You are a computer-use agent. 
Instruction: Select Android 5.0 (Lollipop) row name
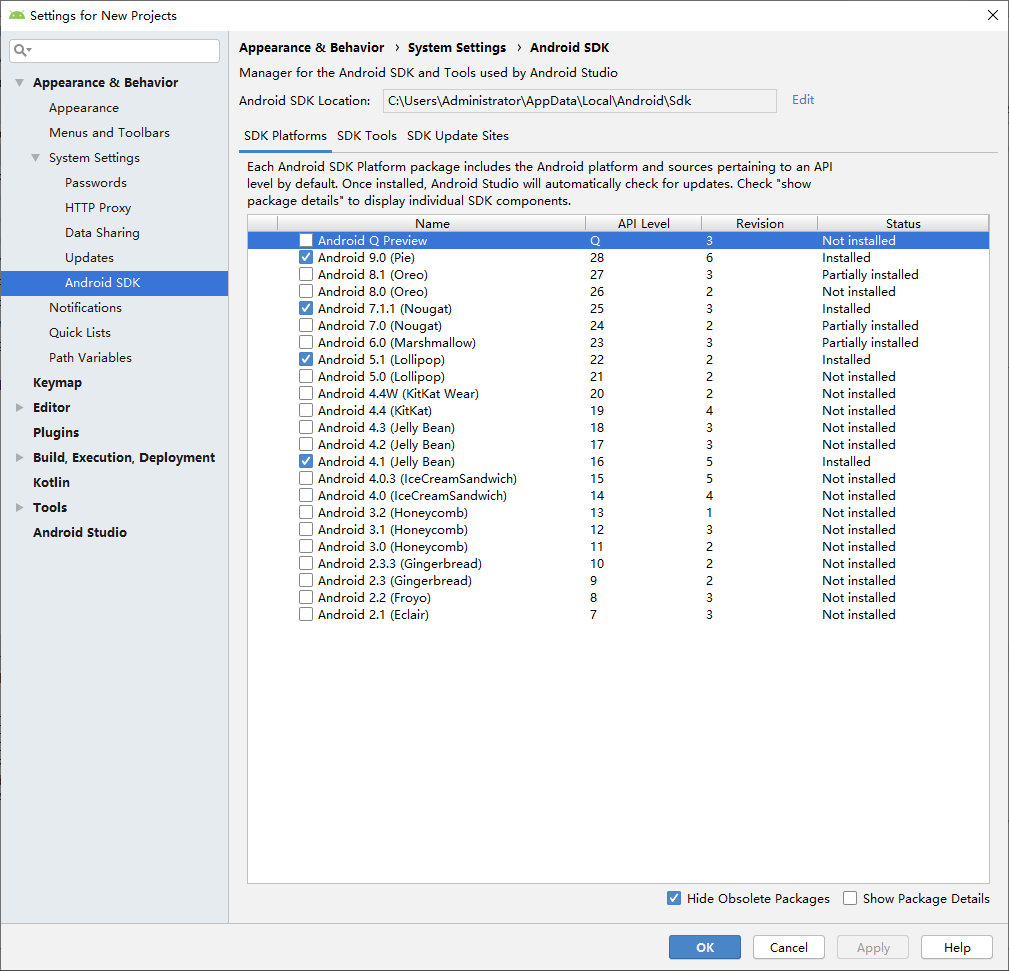click(x=381, y=376)
